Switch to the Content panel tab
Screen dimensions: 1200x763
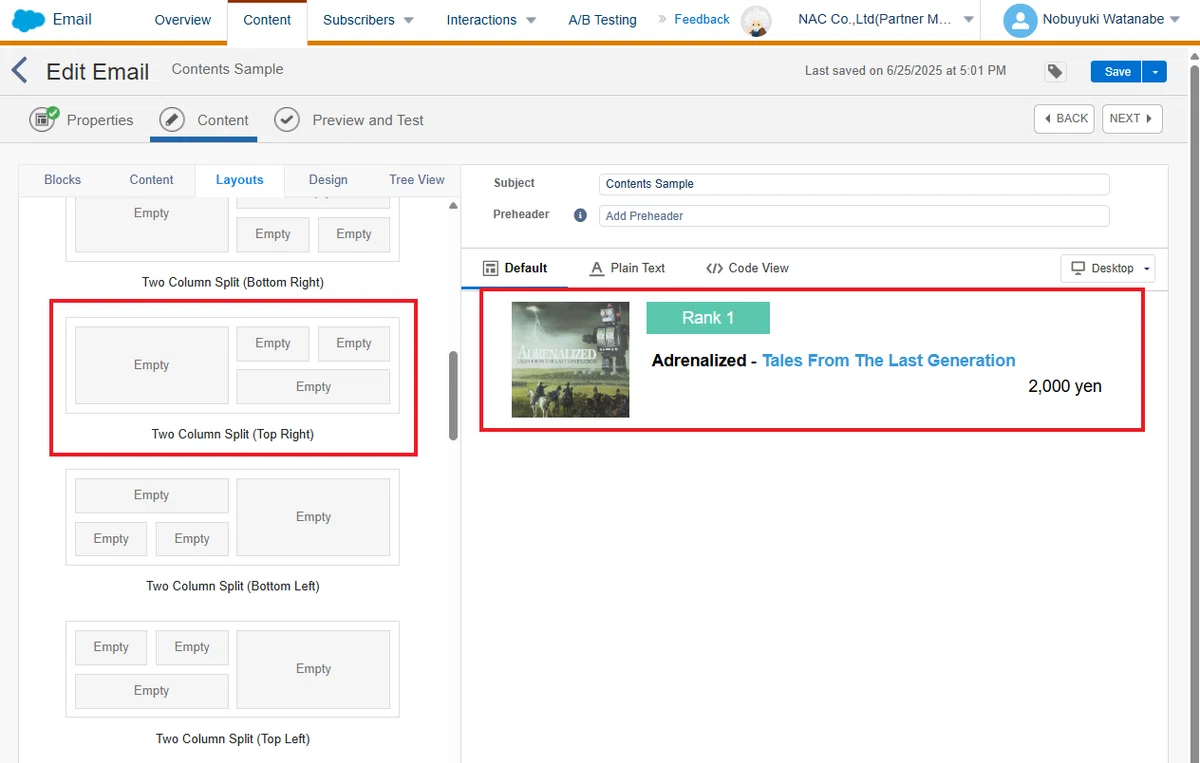pos(151,180)
